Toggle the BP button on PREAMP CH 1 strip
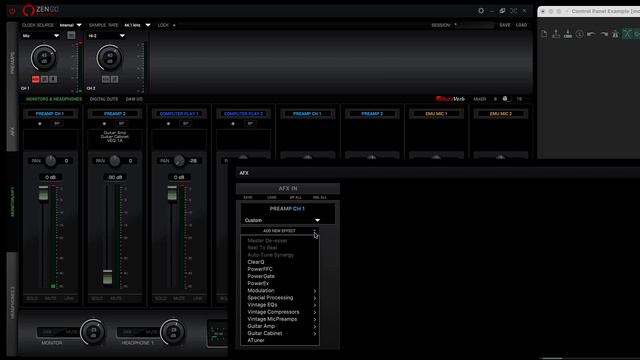Image resolution: width=640 pixels, height=360 pixels. point(57,123)
